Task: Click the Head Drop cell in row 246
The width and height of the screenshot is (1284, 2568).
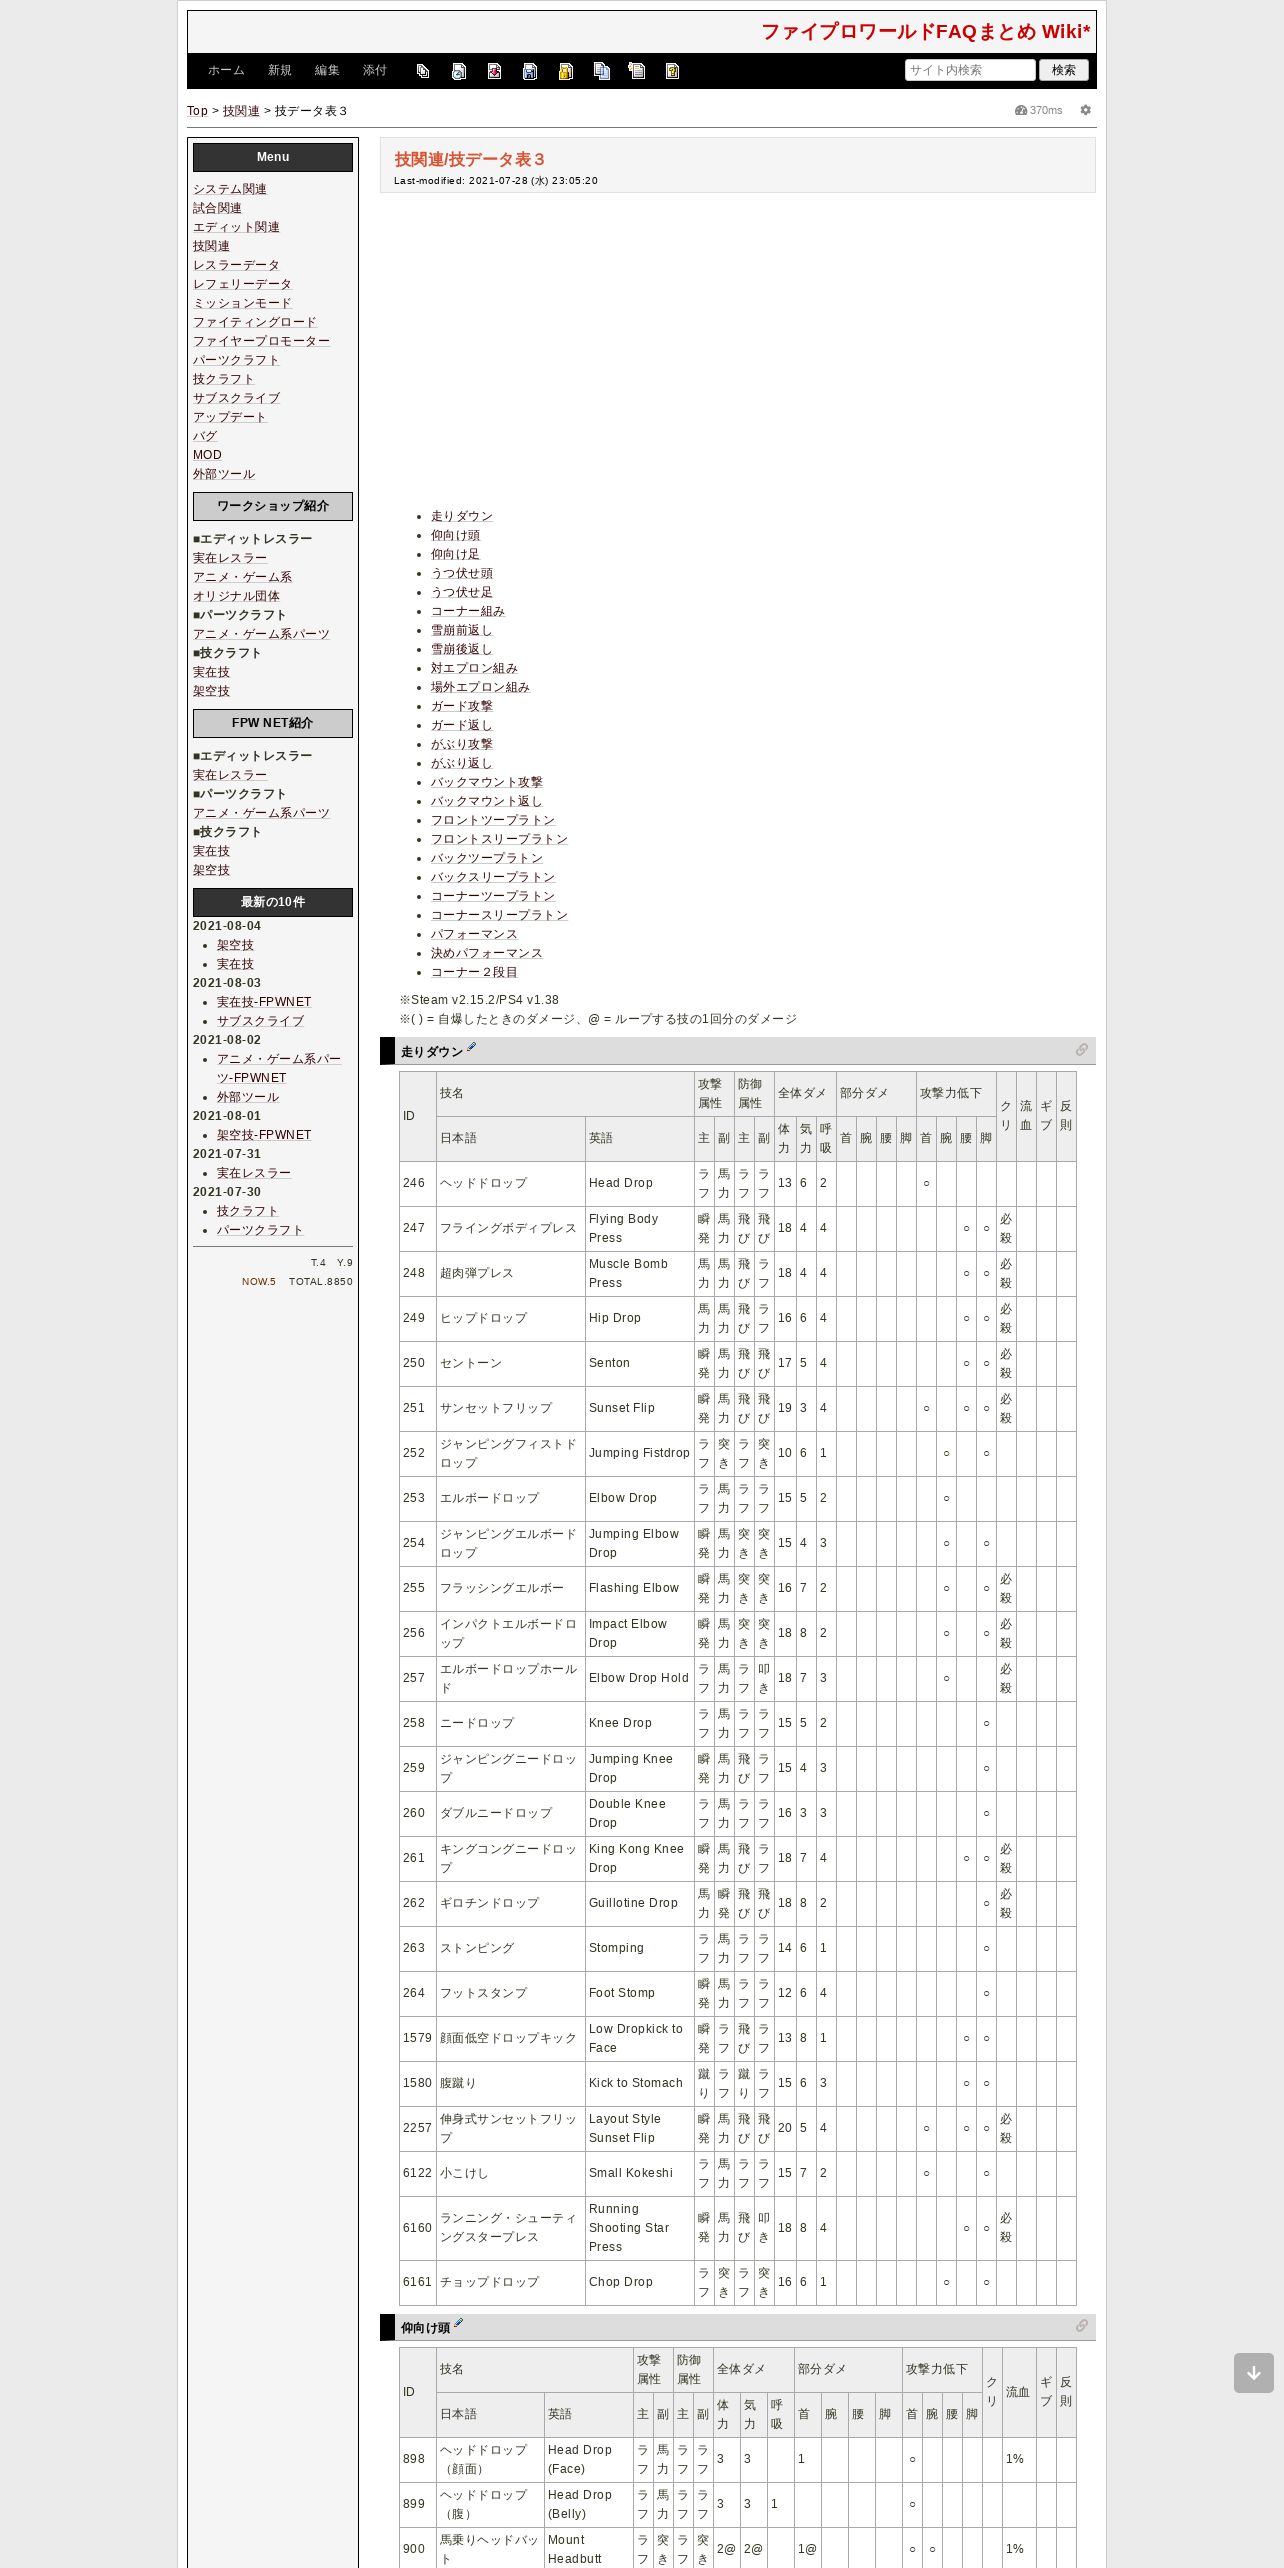Action: (640, 1183)
